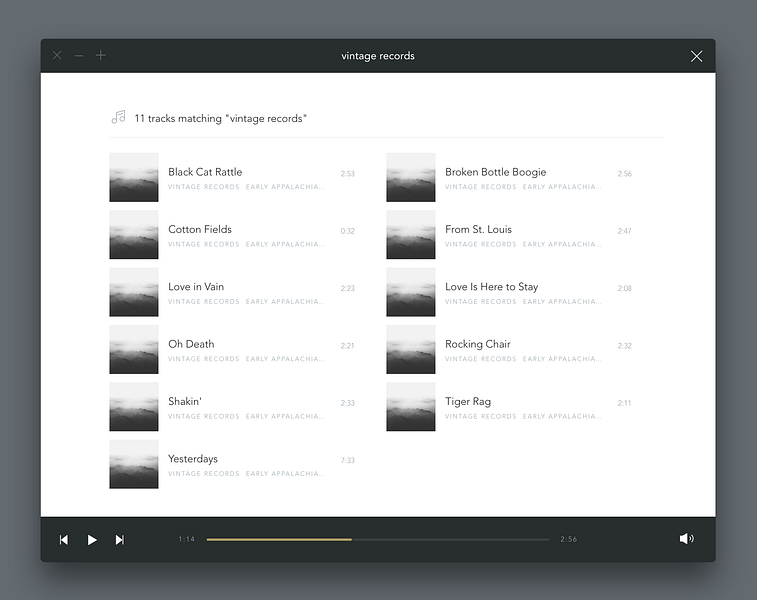757x600 pixels.
Task: Play the track 'Oh Death'
Action: (191, 344)
